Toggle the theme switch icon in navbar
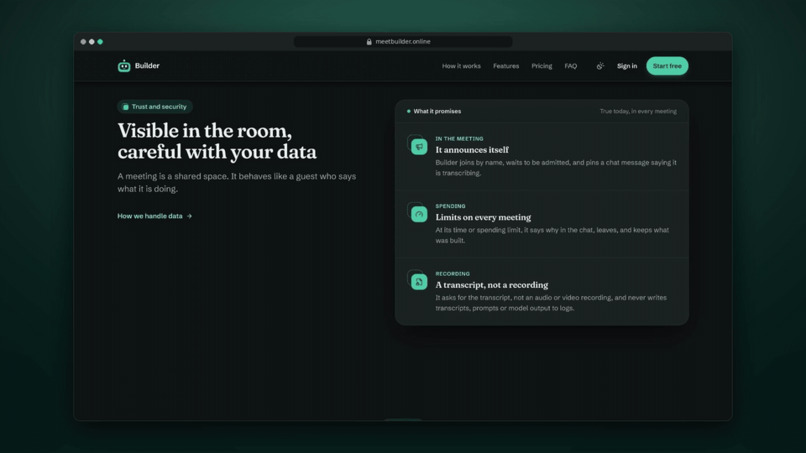This screenshot has height=453, width=806. point(600,66)
